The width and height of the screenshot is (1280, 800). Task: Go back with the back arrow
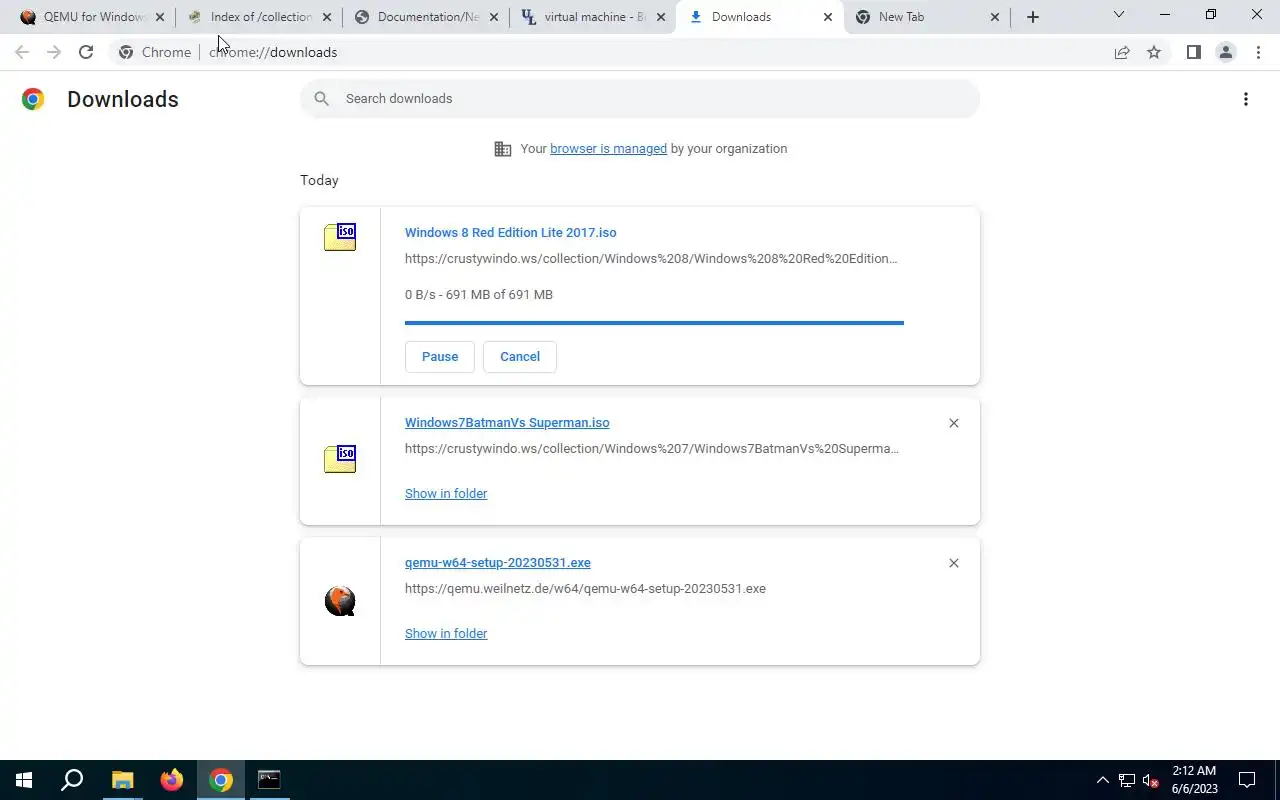pos(22,52)
